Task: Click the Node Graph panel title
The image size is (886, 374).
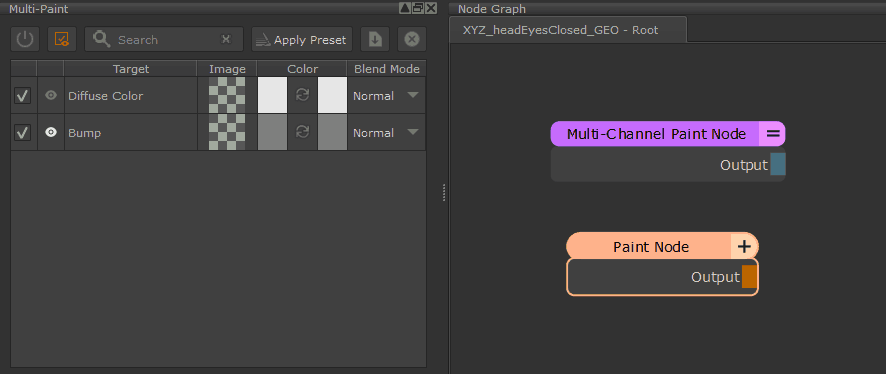Action: point(492,9)
